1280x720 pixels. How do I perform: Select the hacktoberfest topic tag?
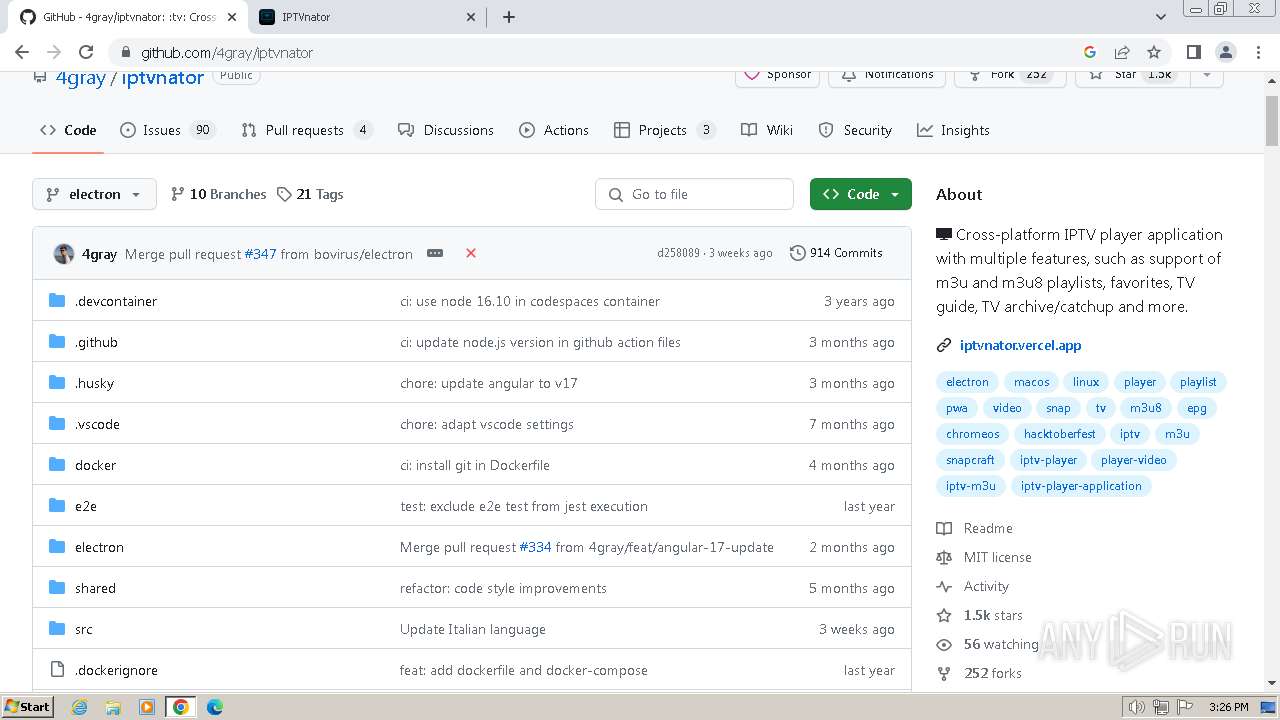tap(1059, 434)
